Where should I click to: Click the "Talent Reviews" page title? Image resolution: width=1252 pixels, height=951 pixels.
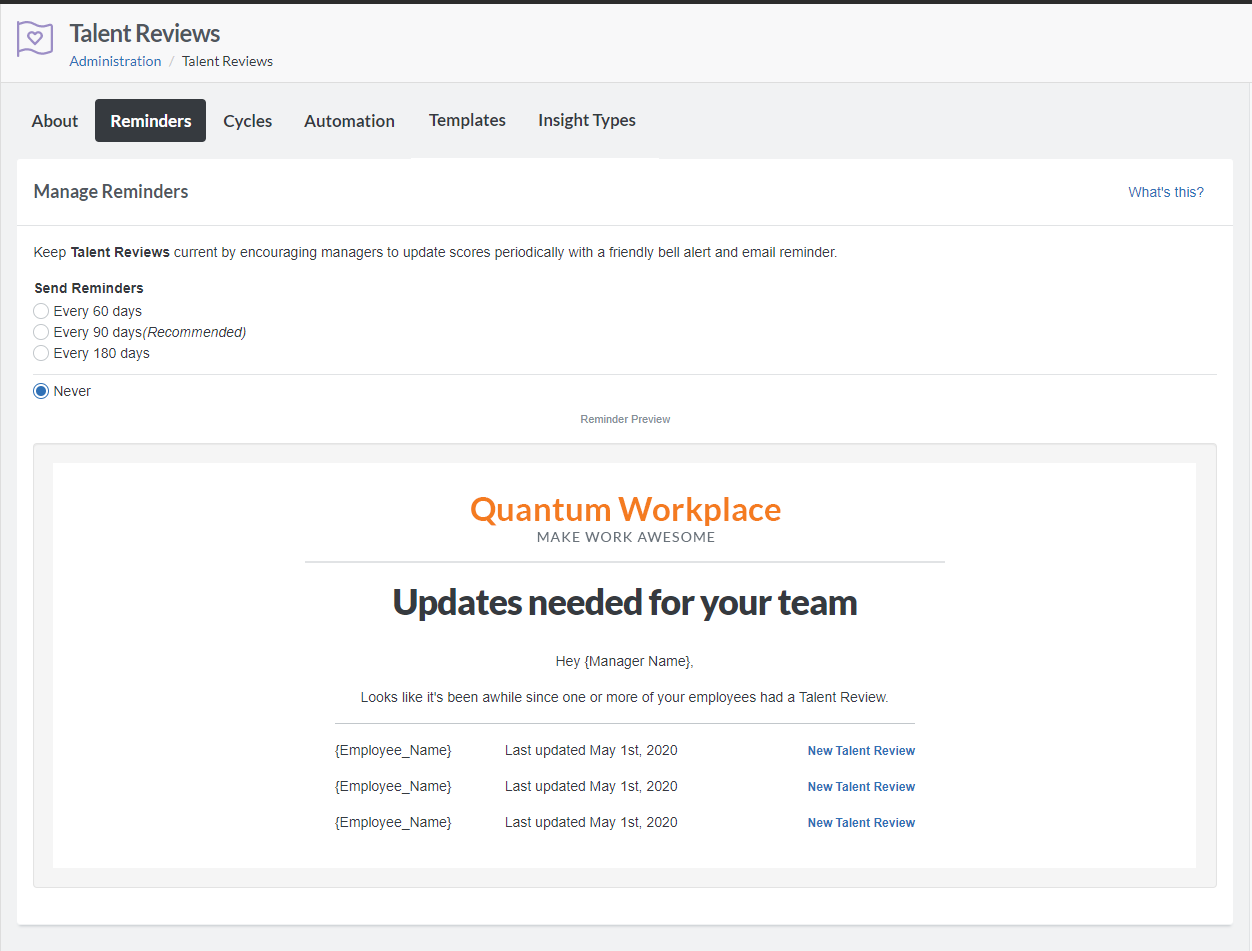coord(145,33)
